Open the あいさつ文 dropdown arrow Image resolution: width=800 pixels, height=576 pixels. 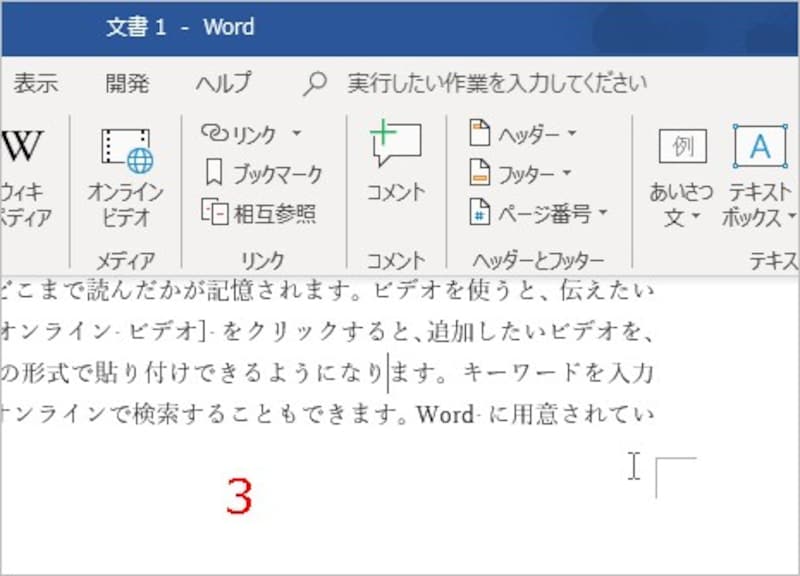[x=696, y=216]
